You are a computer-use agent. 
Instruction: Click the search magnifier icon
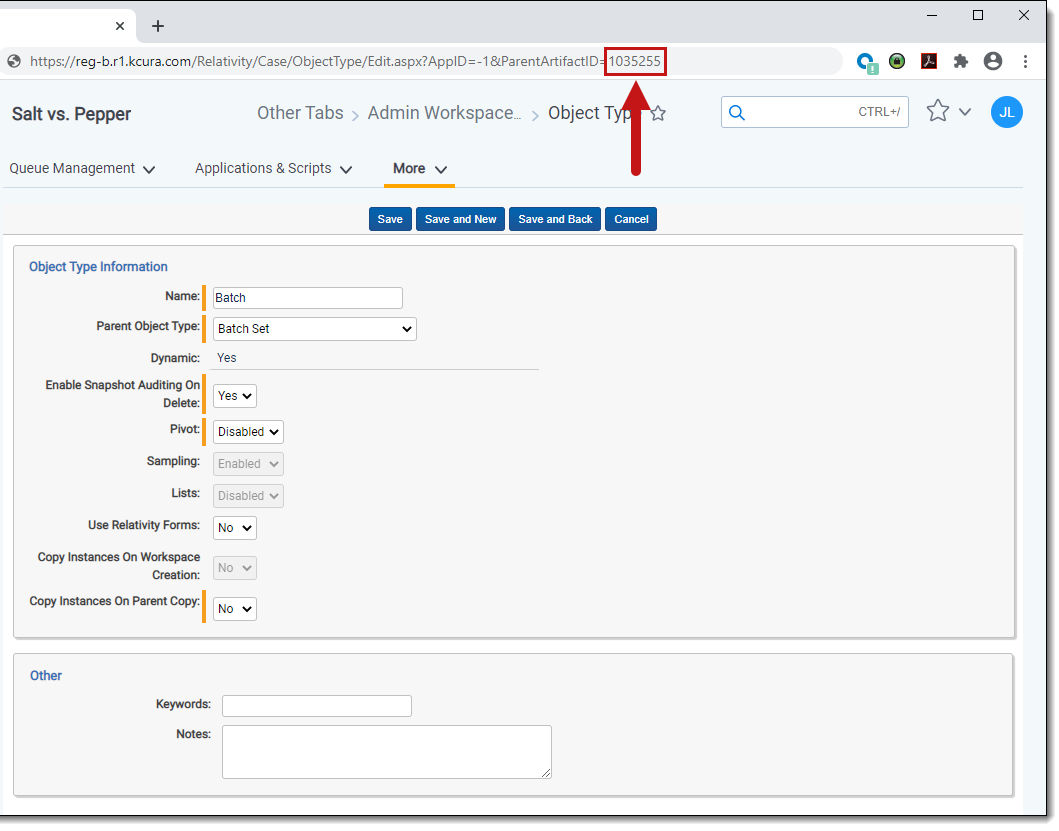point(737,112)
